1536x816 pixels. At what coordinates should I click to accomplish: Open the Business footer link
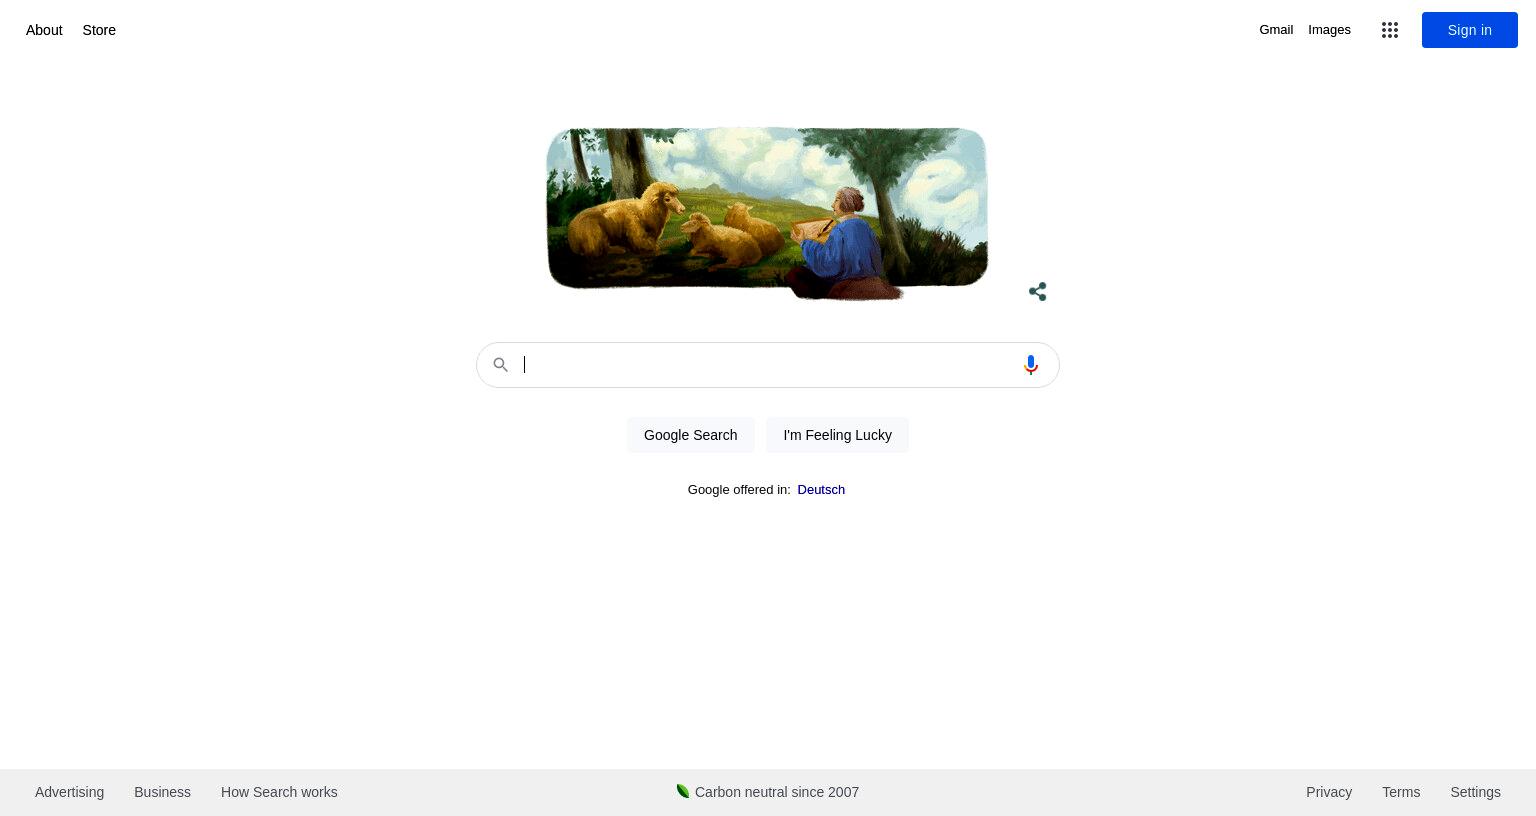tap(162, 792)
